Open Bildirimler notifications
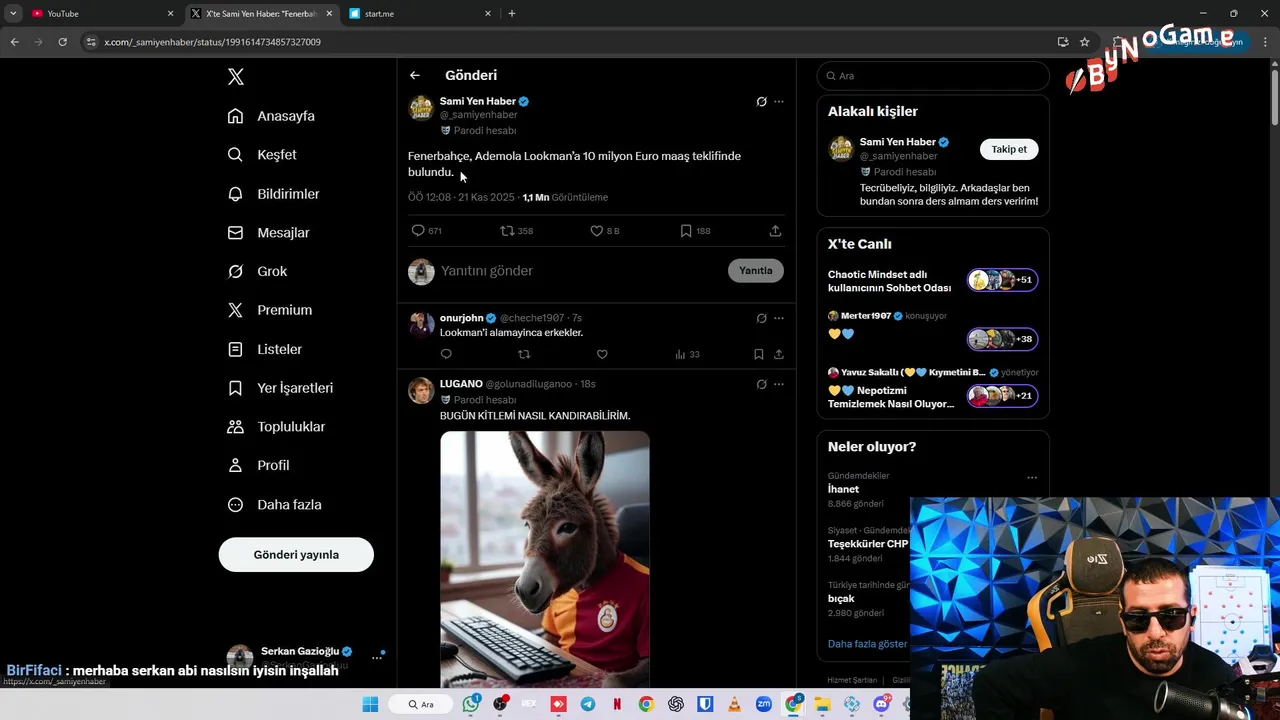This screenshot has width=1280, height=720. pyautogui.click(x=273, y=194)
